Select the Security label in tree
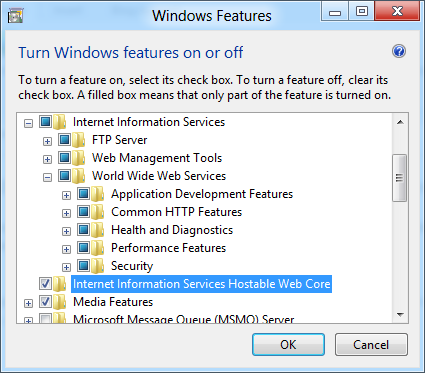Viewport: 425px width, 373px height. 132,266
